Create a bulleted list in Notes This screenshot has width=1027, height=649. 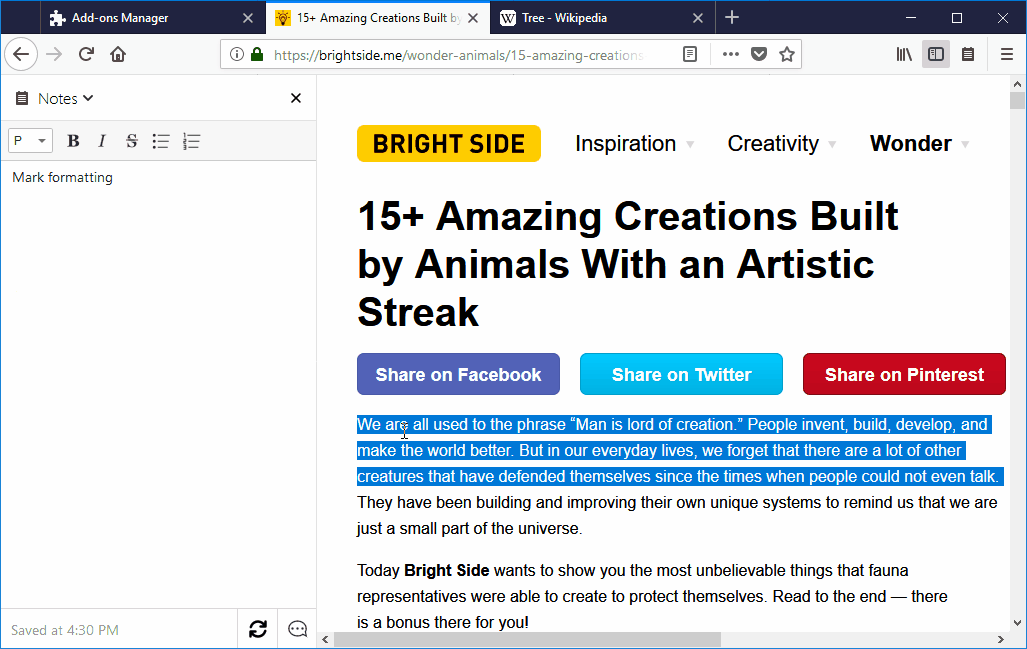pos(161,141)
